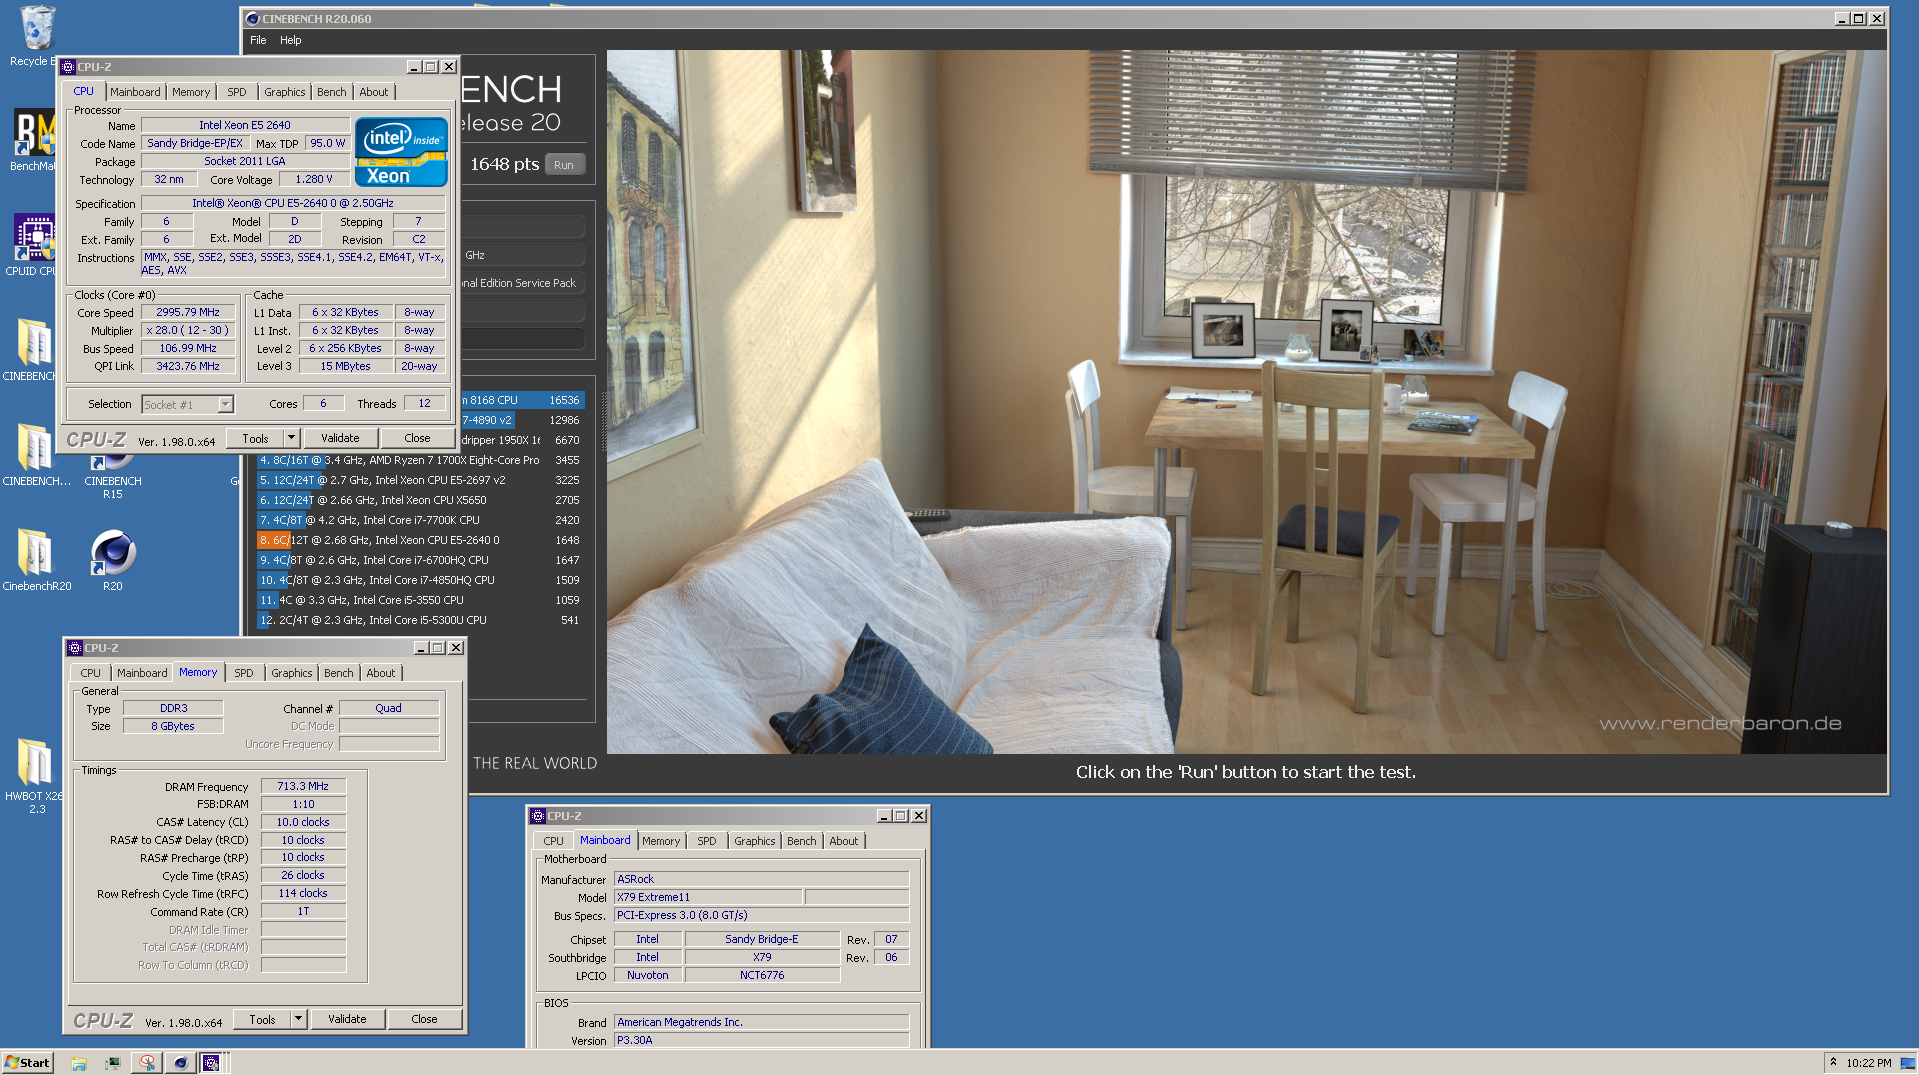Open the Cinebench File menu

point(258,40)
